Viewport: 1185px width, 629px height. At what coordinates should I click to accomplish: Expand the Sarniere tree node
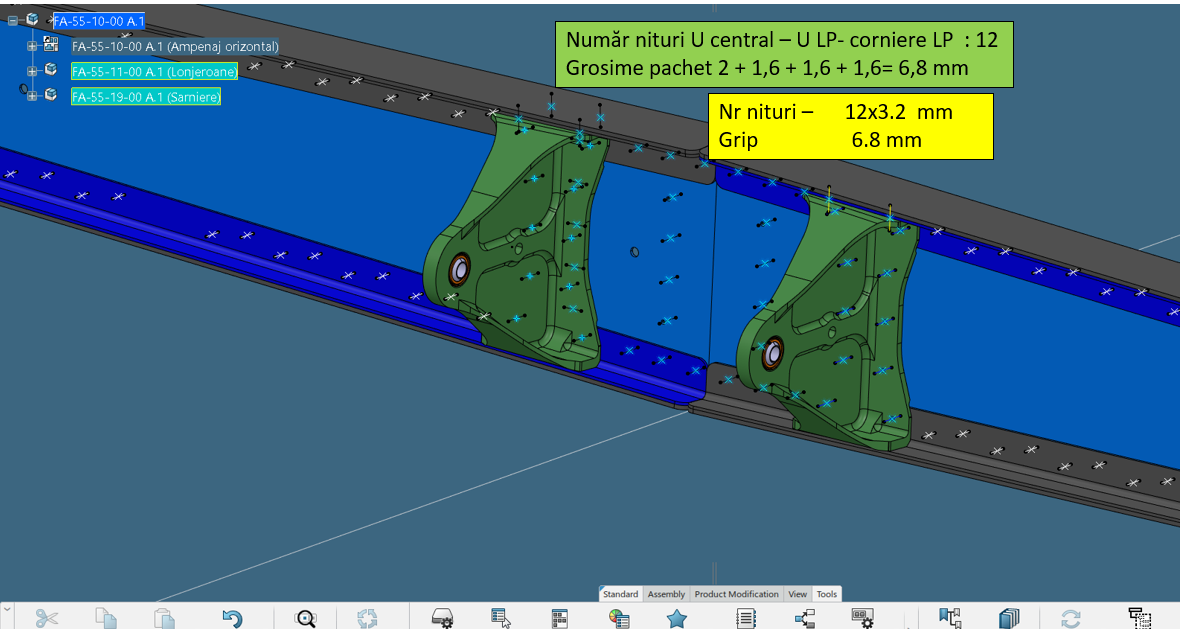32,96
